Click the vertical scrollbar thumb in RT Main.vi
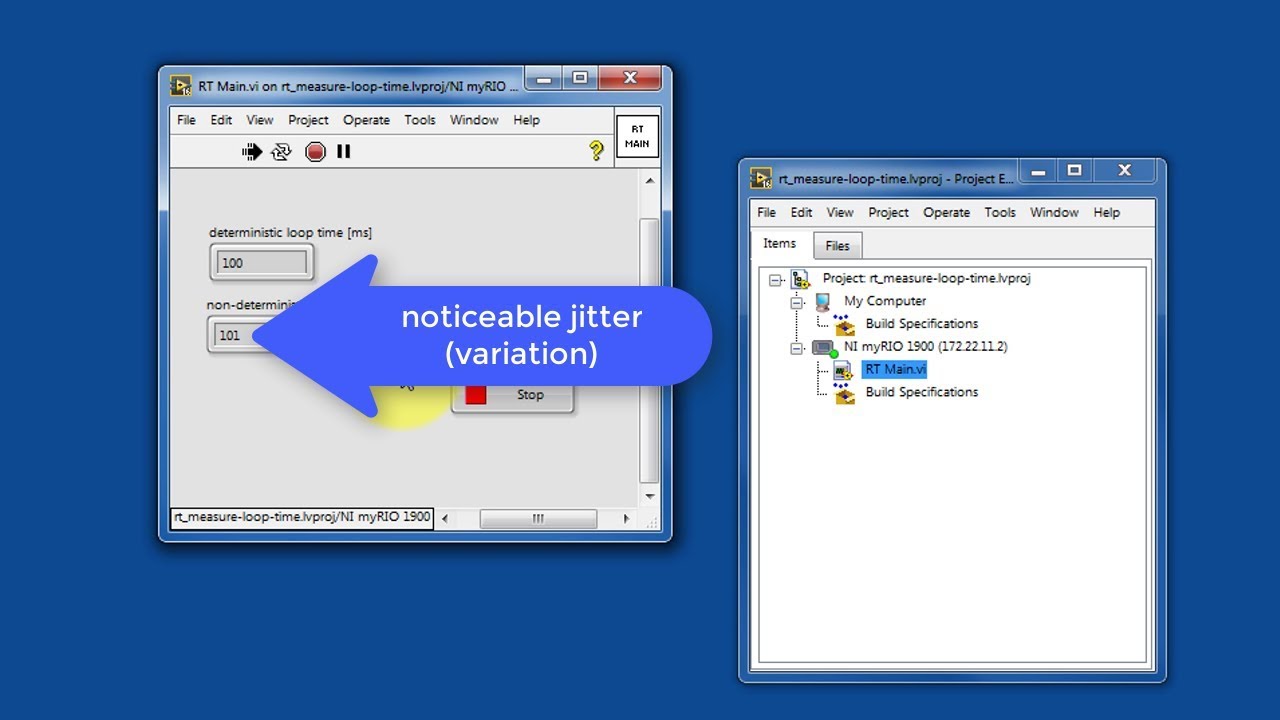 pyautogui.click(x=649, y=350)
